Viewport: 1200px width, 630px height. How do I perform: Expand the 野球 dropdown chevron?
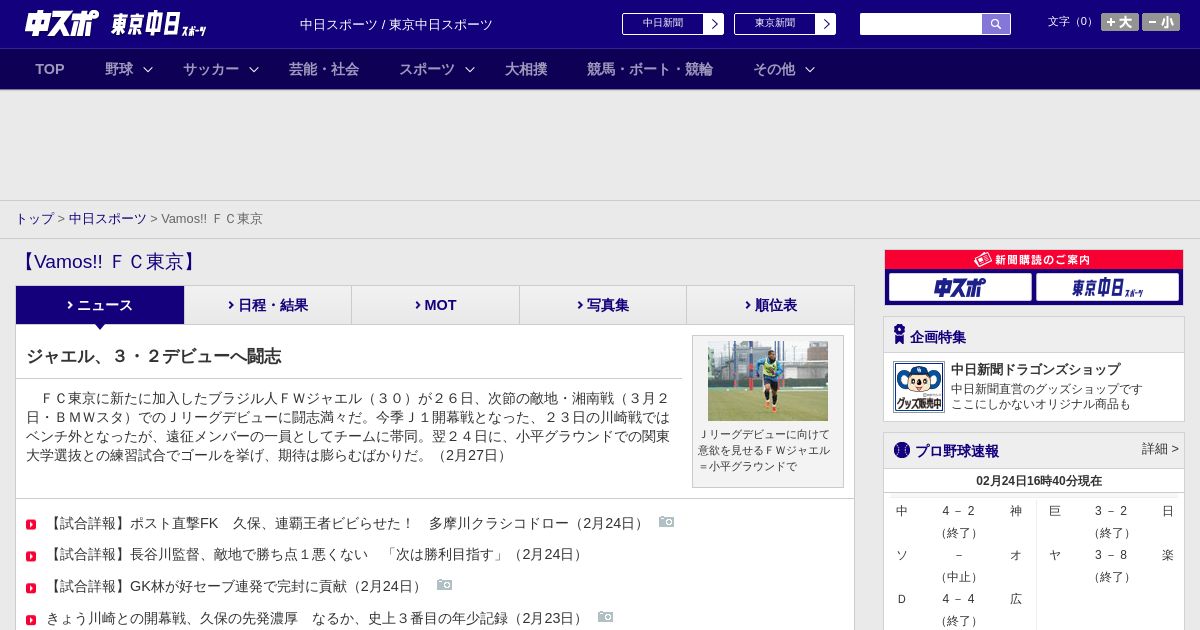[148, 69]
